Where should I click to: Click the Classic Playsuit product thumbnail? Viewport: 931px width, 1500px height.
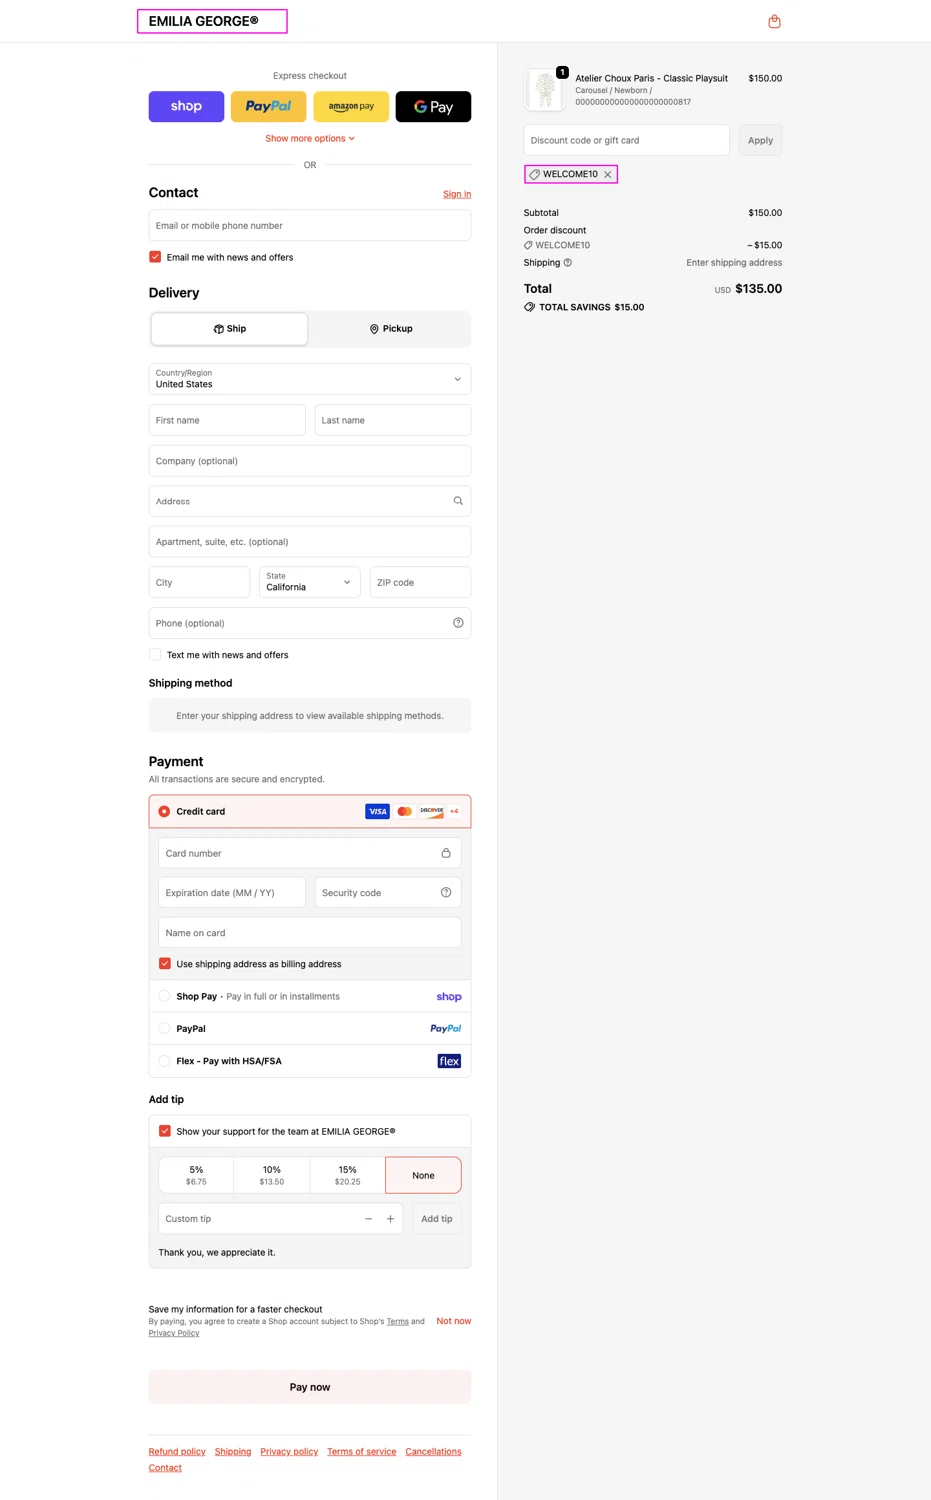point(545,90)
